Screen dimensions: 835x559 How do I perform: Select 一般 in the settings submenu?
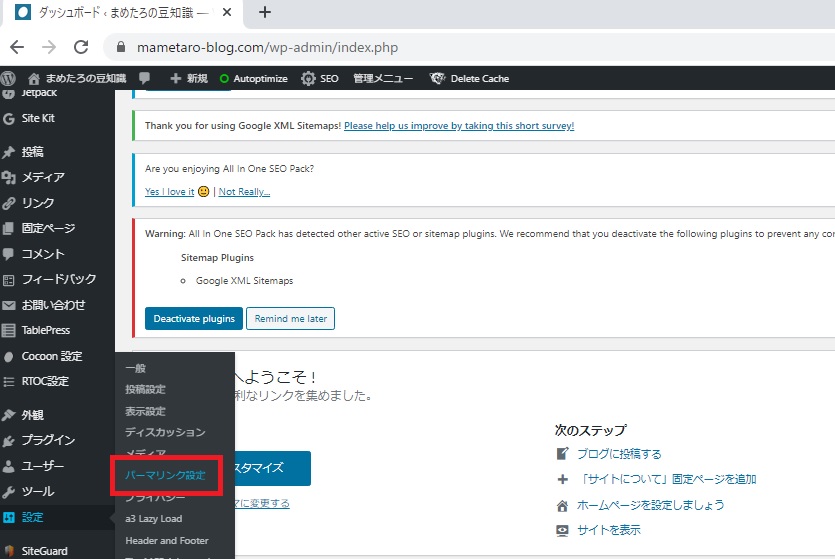(135, 368)
